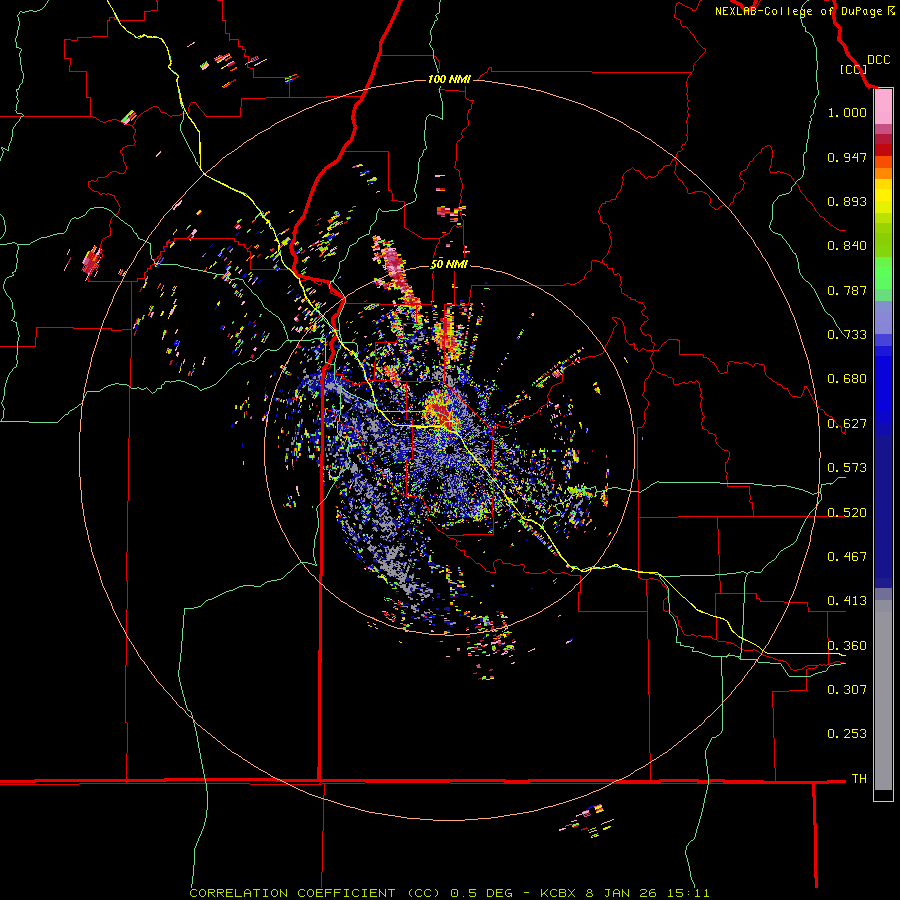Click the 0.573 color scale value
Image resolution: width=900 pixels, height=900 pixels.
pos(847,467)
